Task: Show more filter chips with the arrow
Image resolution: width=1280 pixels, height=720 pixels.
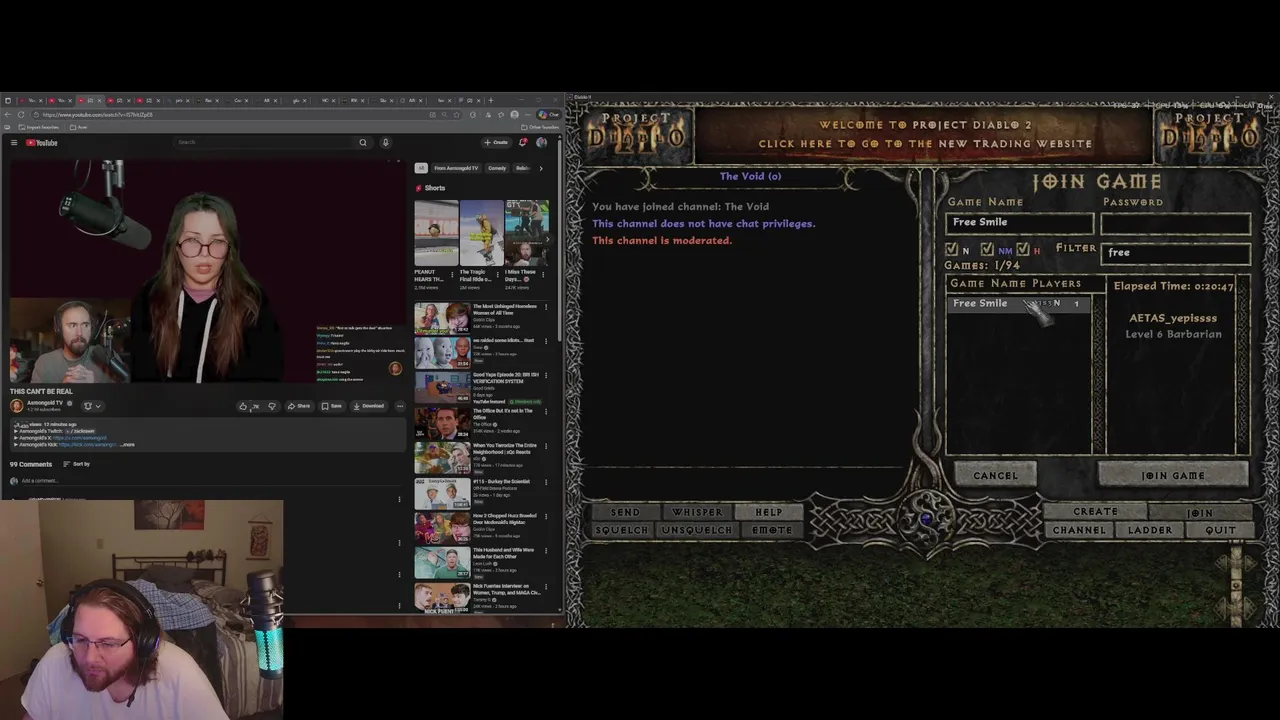Action: 541,168
